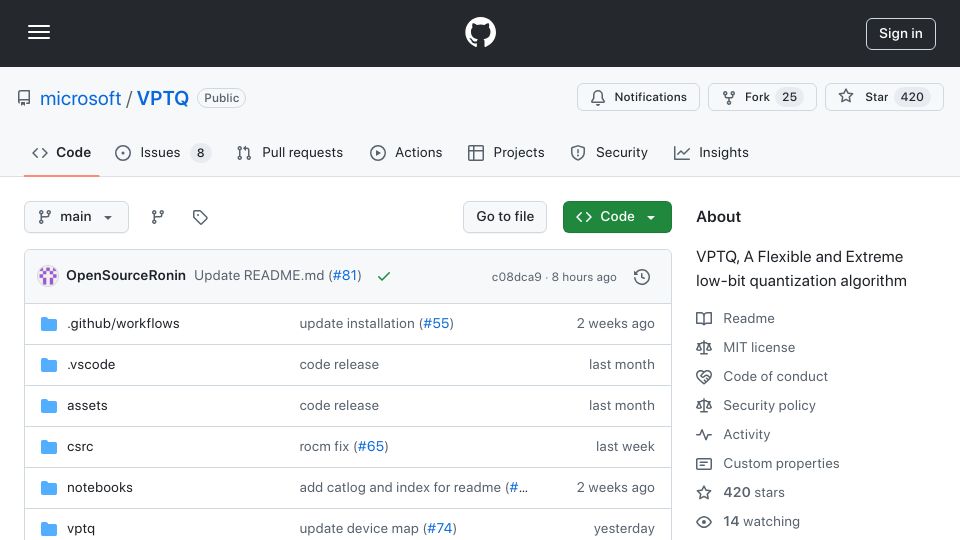Image resolution: width=960 pixels, height=540 pixels.
Task: Open the MIT license link
Action: click(746, 347)
